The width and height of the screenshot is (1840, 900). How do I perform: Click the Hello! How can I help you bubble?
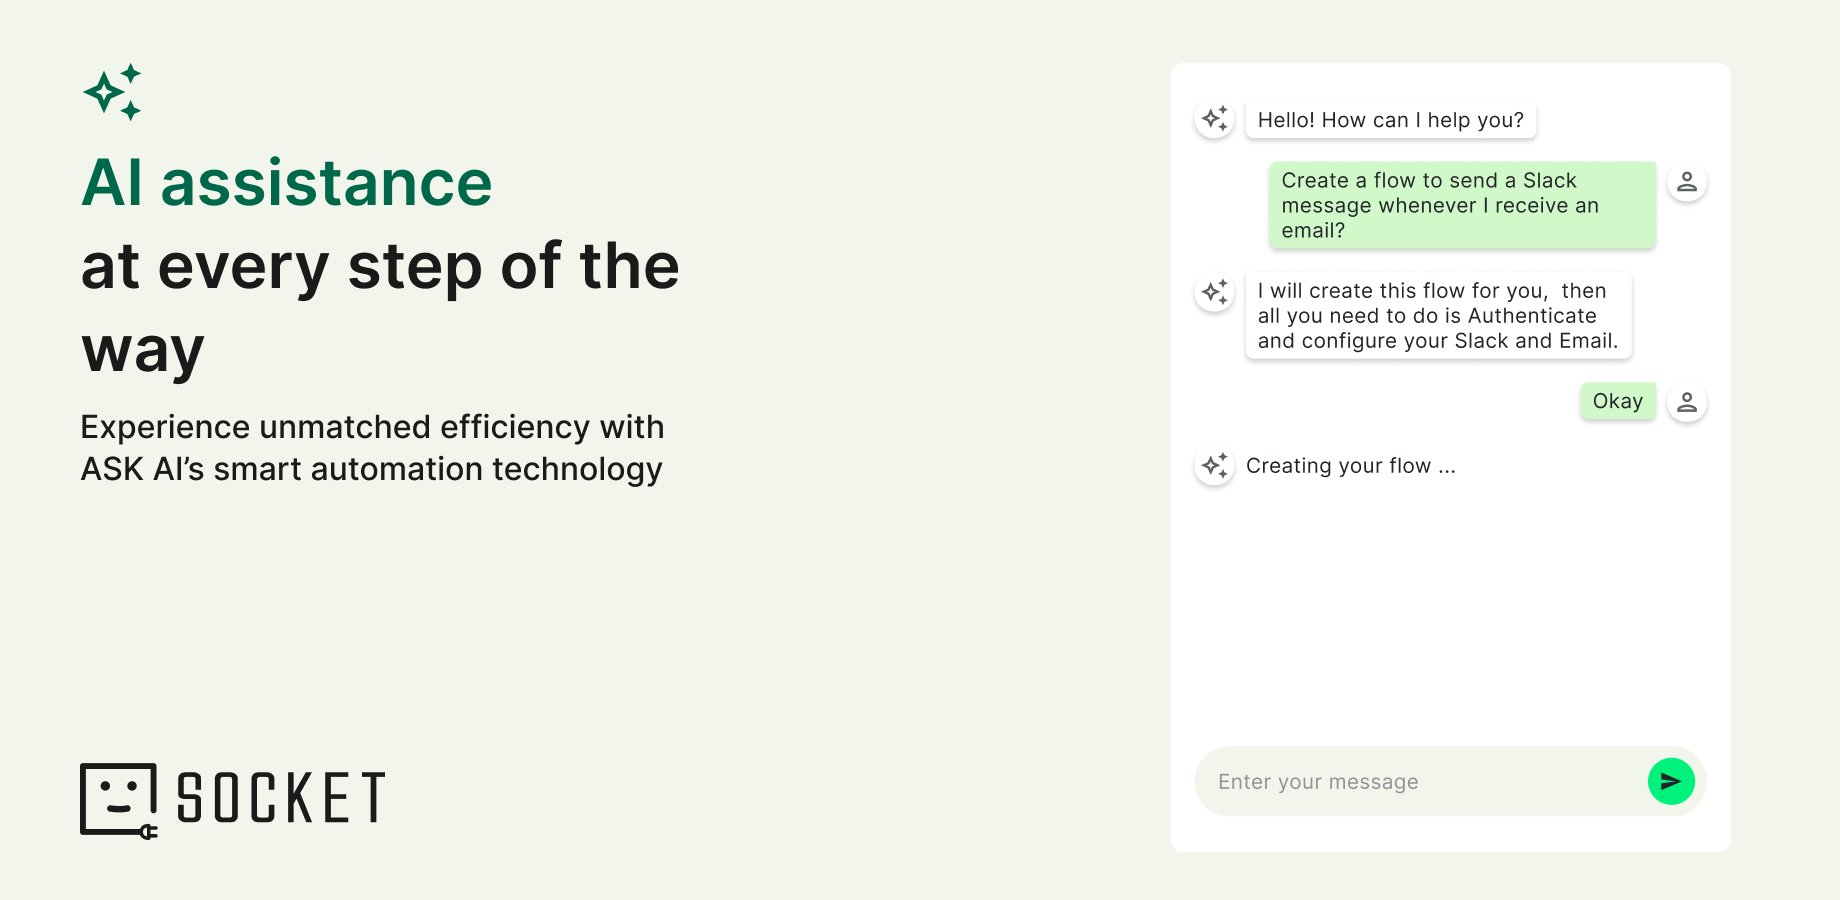click(x=1390, y=120)
